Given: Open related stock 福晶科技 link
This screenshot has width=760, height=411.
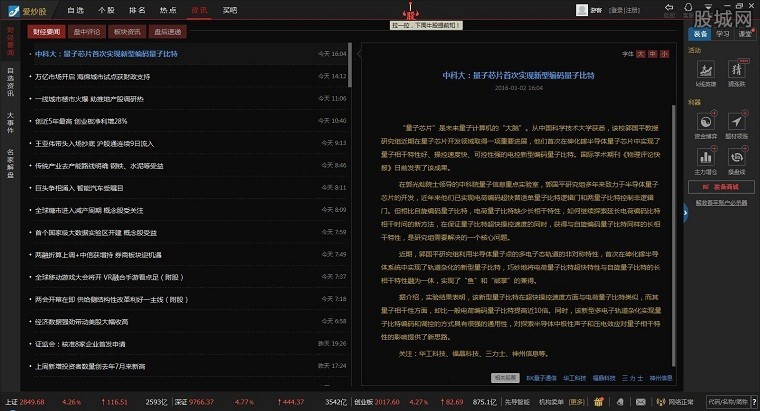Looking at the screenshot, I should click(x=604, y=378).
